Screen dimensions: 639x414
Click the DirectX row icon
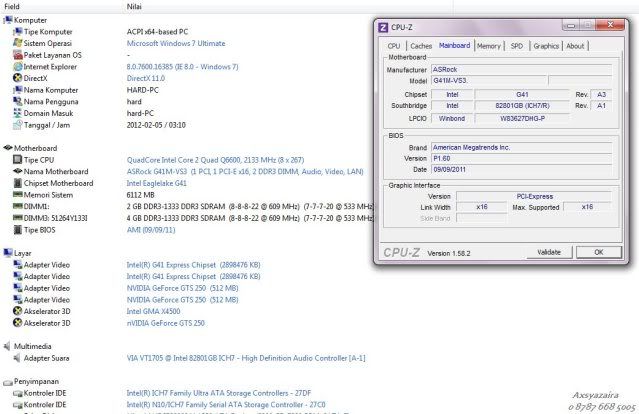coord(18,78)
